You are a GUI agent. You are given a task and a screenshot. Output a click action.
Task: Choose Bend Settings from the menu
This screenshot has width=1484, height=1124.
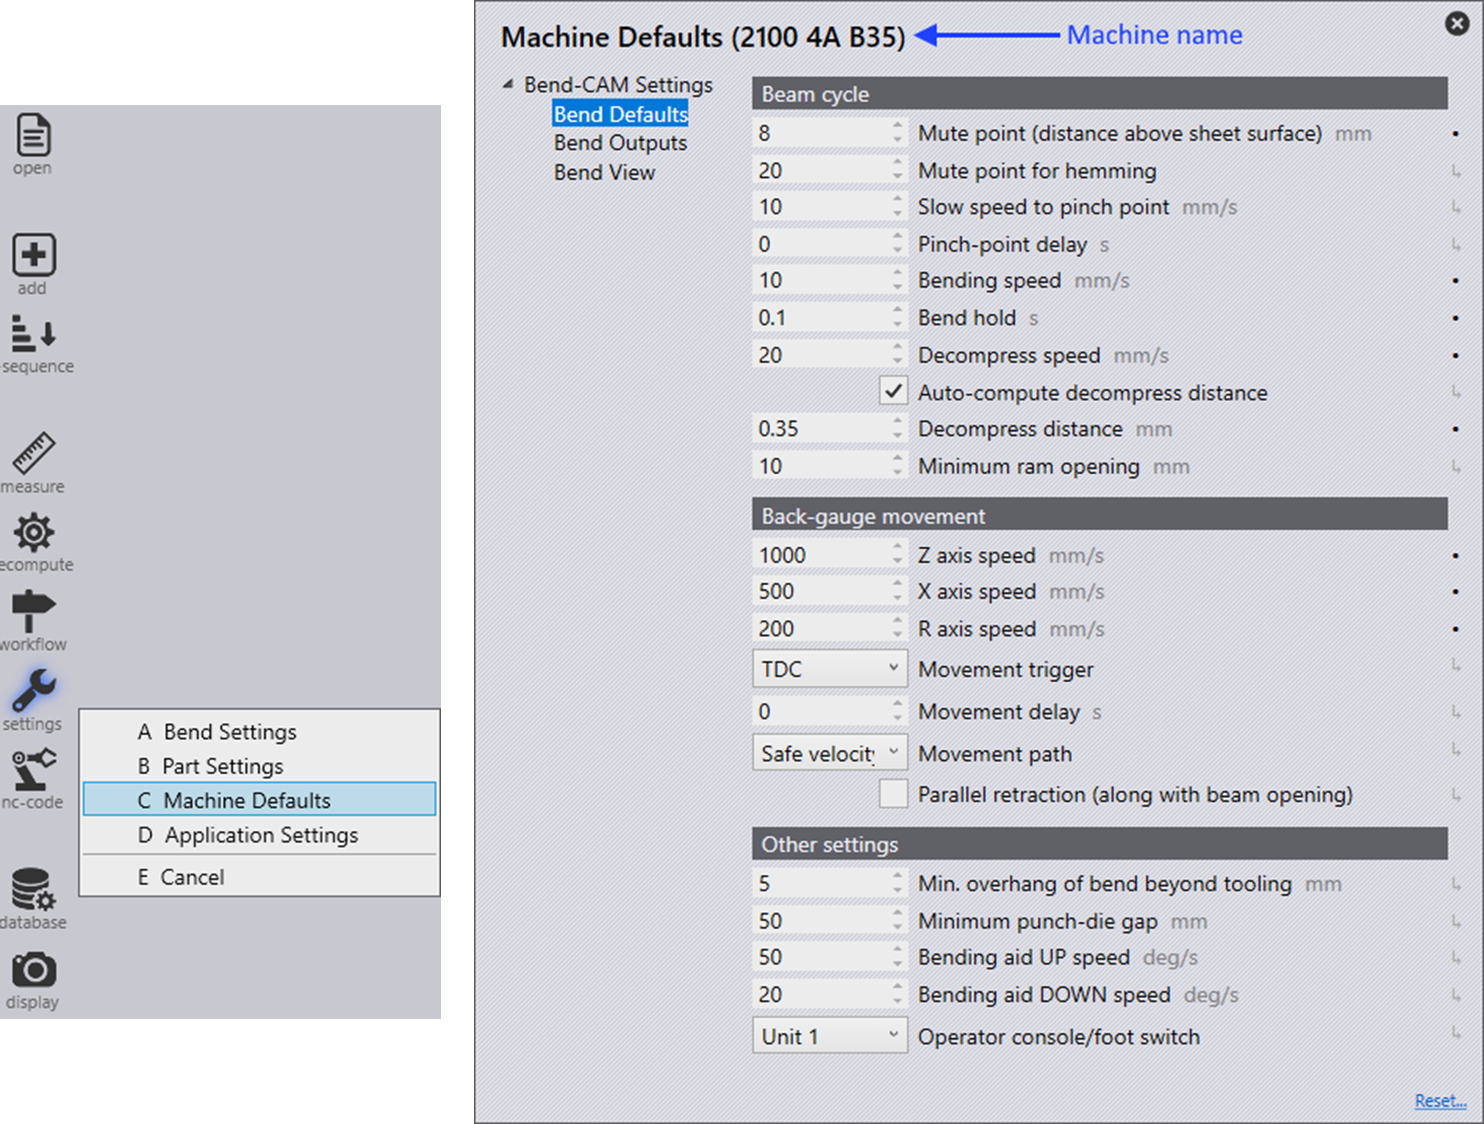coord(260,731)
